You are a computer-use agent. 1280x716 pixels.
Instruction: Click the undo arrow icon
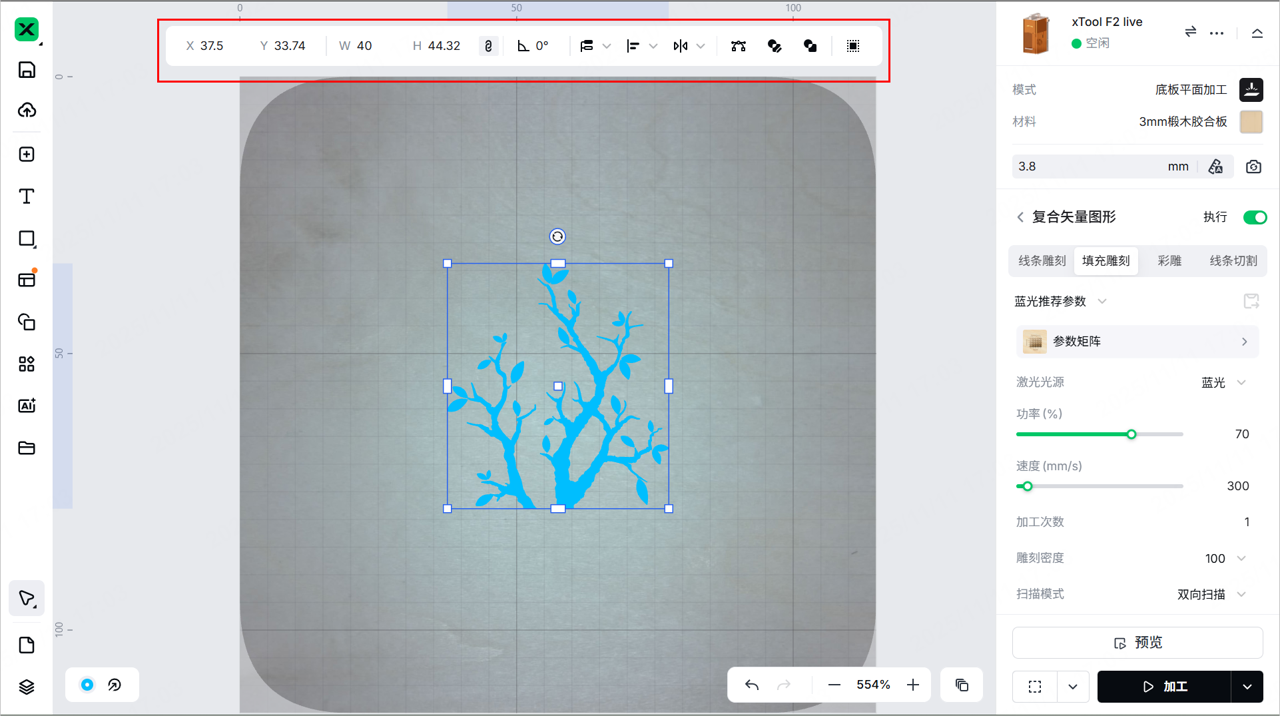pos(752,685)
